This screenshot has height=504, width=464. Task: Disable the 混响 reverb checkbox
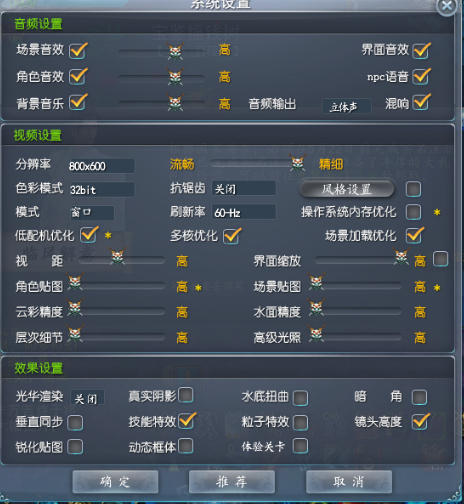coord(421,102)
